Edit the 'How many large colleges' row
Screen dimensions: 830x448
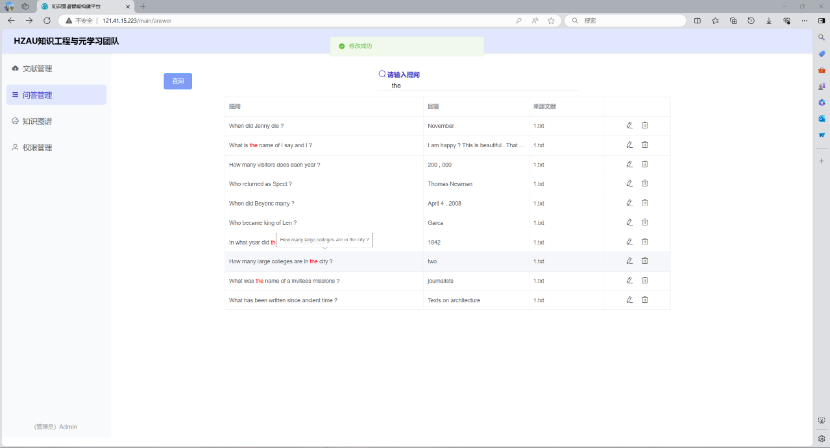pos(629,260)
